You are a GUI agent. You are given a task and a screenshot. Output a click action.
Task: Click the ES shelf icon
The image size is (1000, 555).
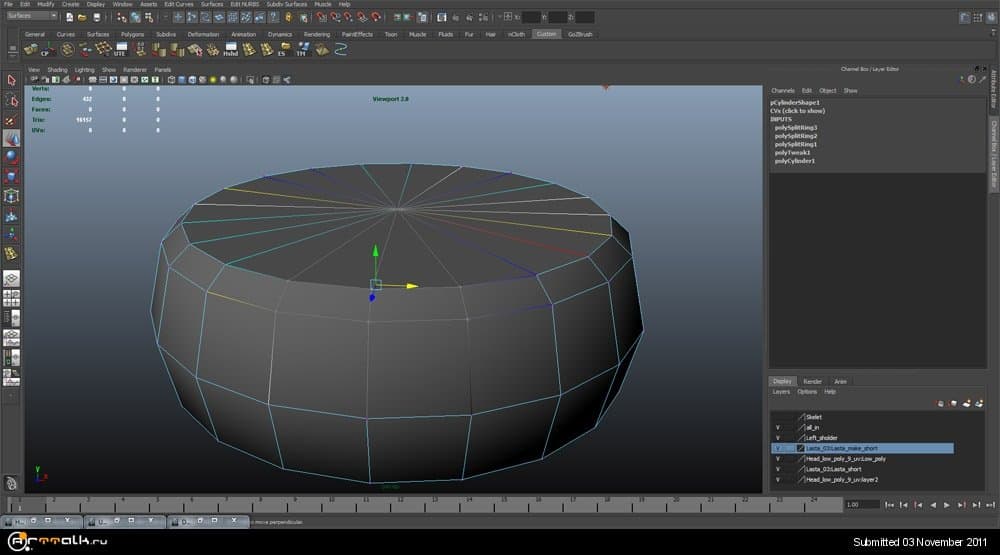[x=282, y=50]
